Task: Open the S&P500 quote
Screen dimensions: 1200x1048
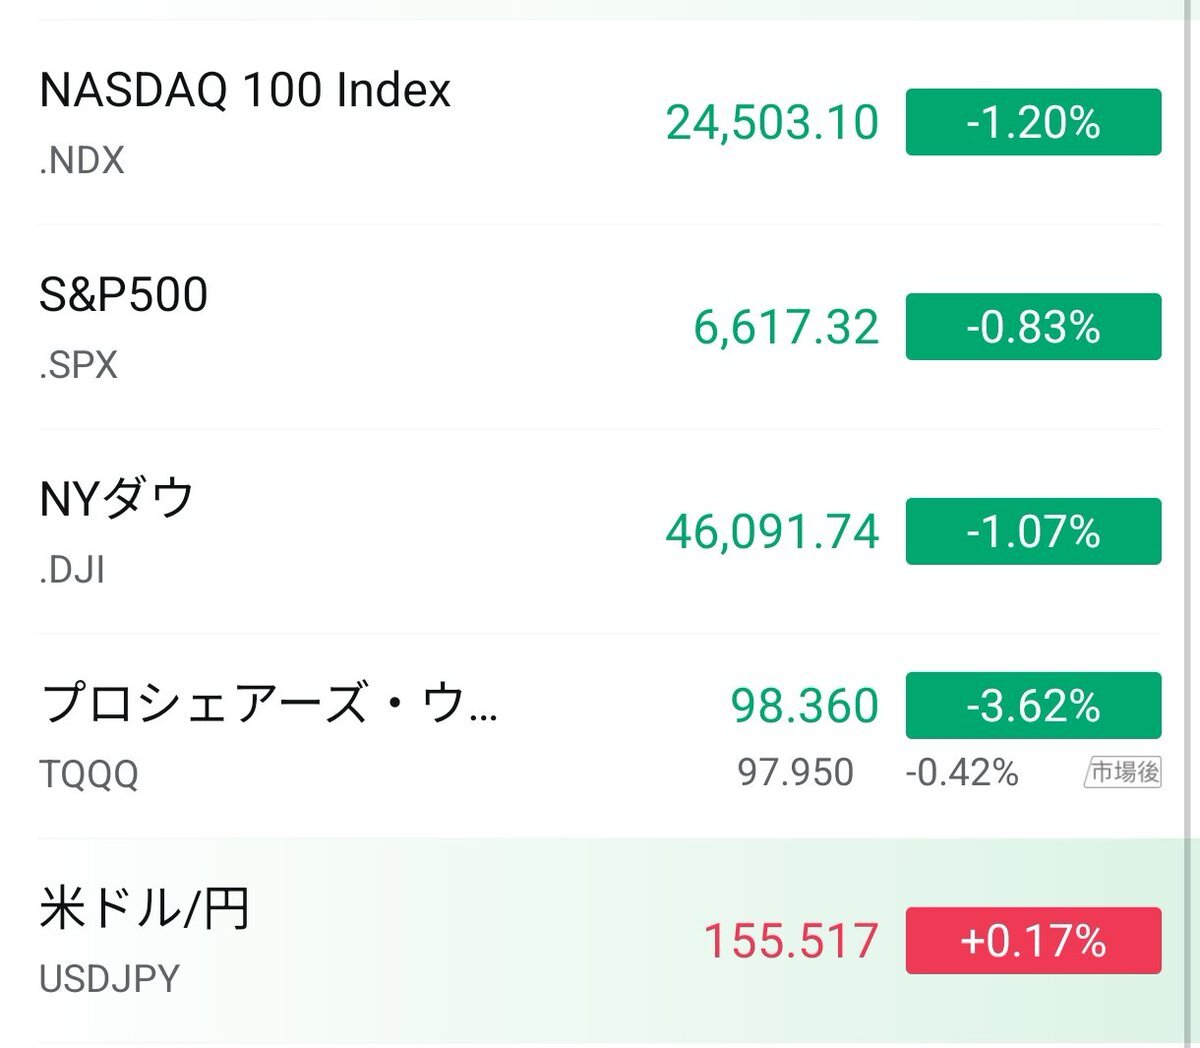Action: (124, 295)
